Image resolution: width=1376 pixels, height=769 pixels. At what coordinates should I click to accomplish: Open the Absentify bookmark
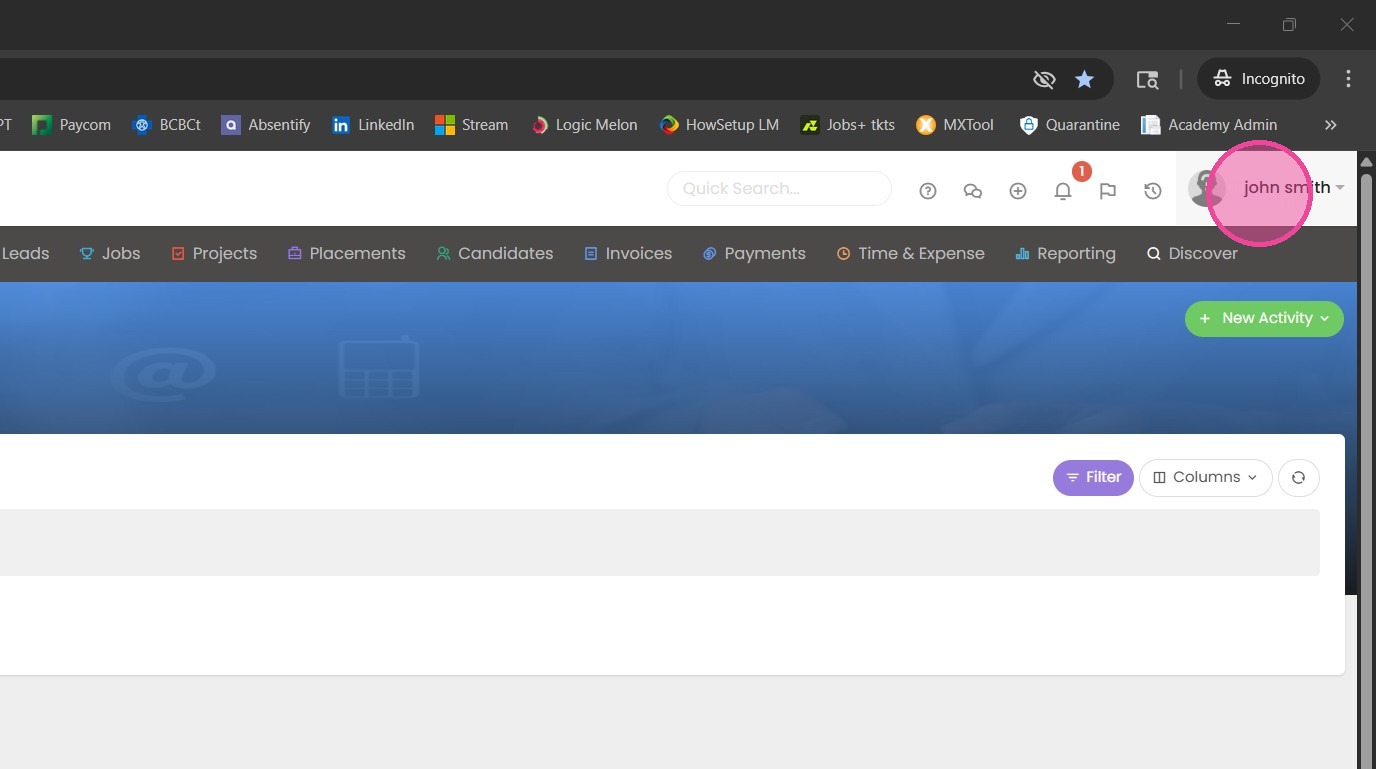tap(266, 125)
